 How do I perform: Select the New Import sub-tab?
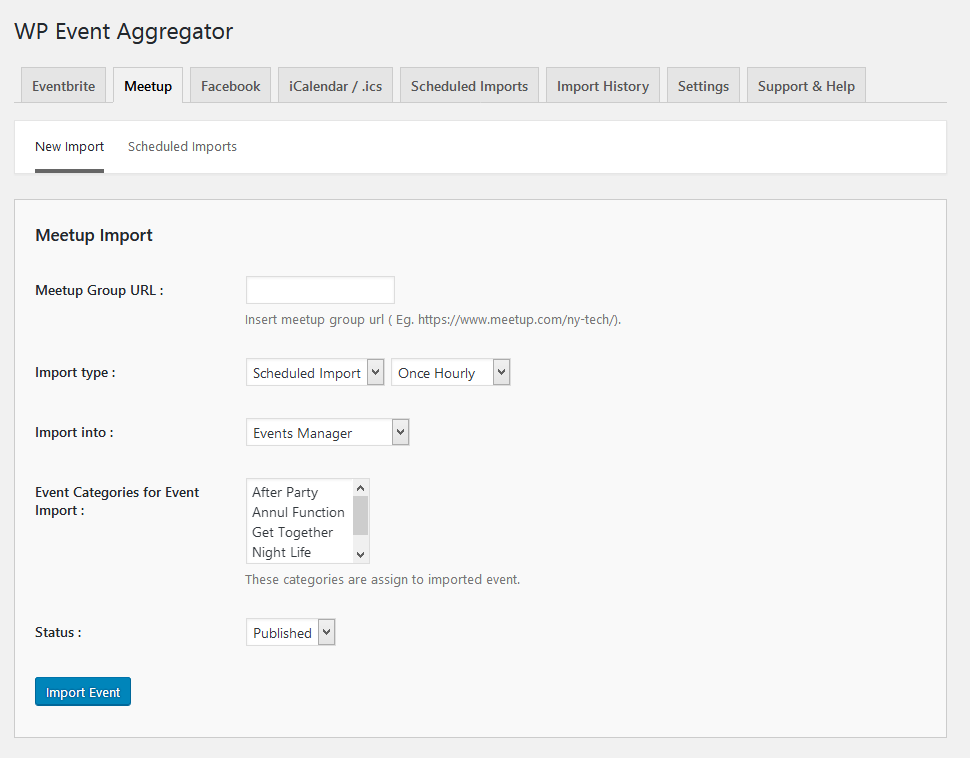(69, 147)
